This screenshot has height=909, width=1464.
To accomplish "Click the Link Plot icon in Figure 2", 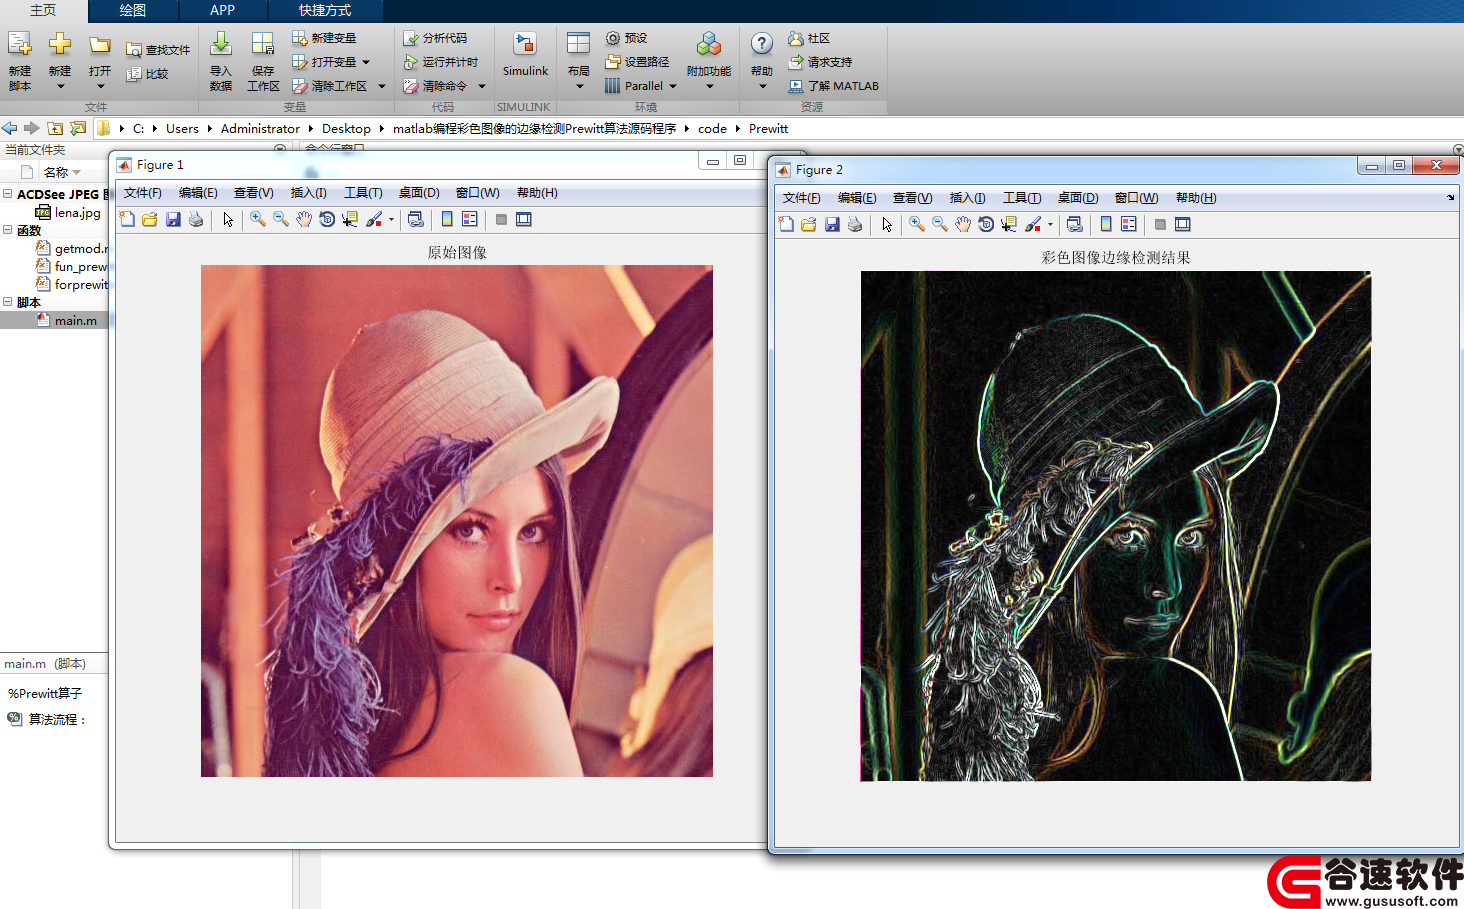I will (1075, 224).
